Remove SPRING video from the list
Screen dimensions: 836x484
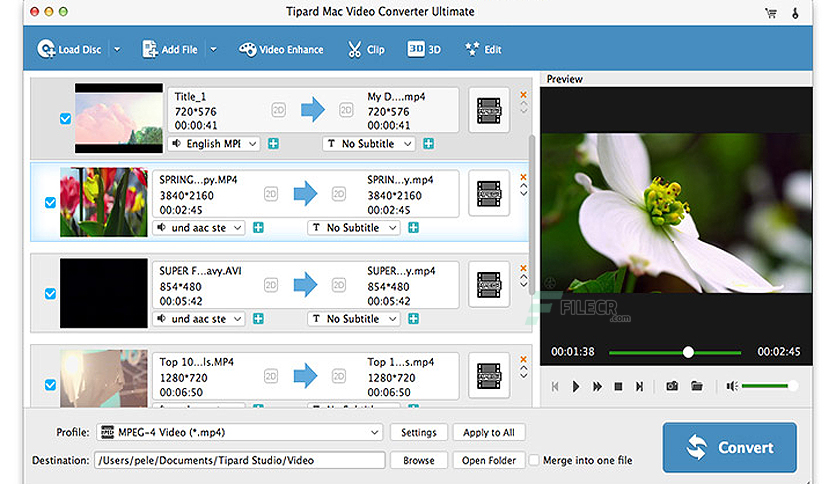[x=524, y=177]
